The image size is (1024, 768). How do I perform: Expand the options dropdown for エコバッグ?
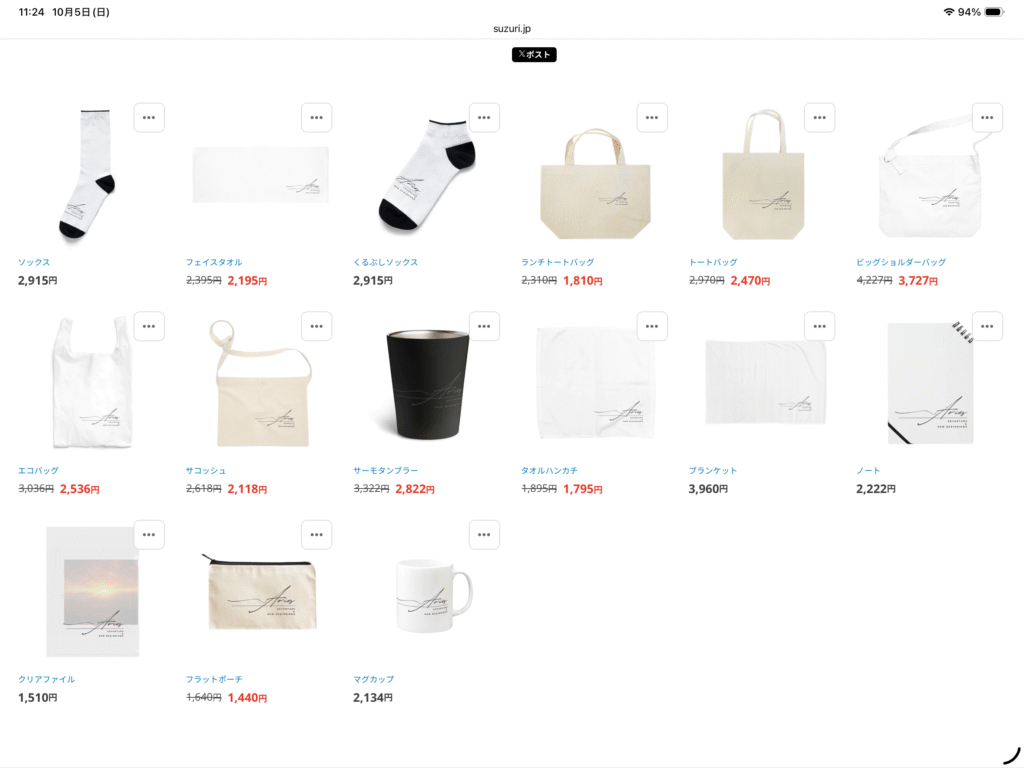click(149, 326)
